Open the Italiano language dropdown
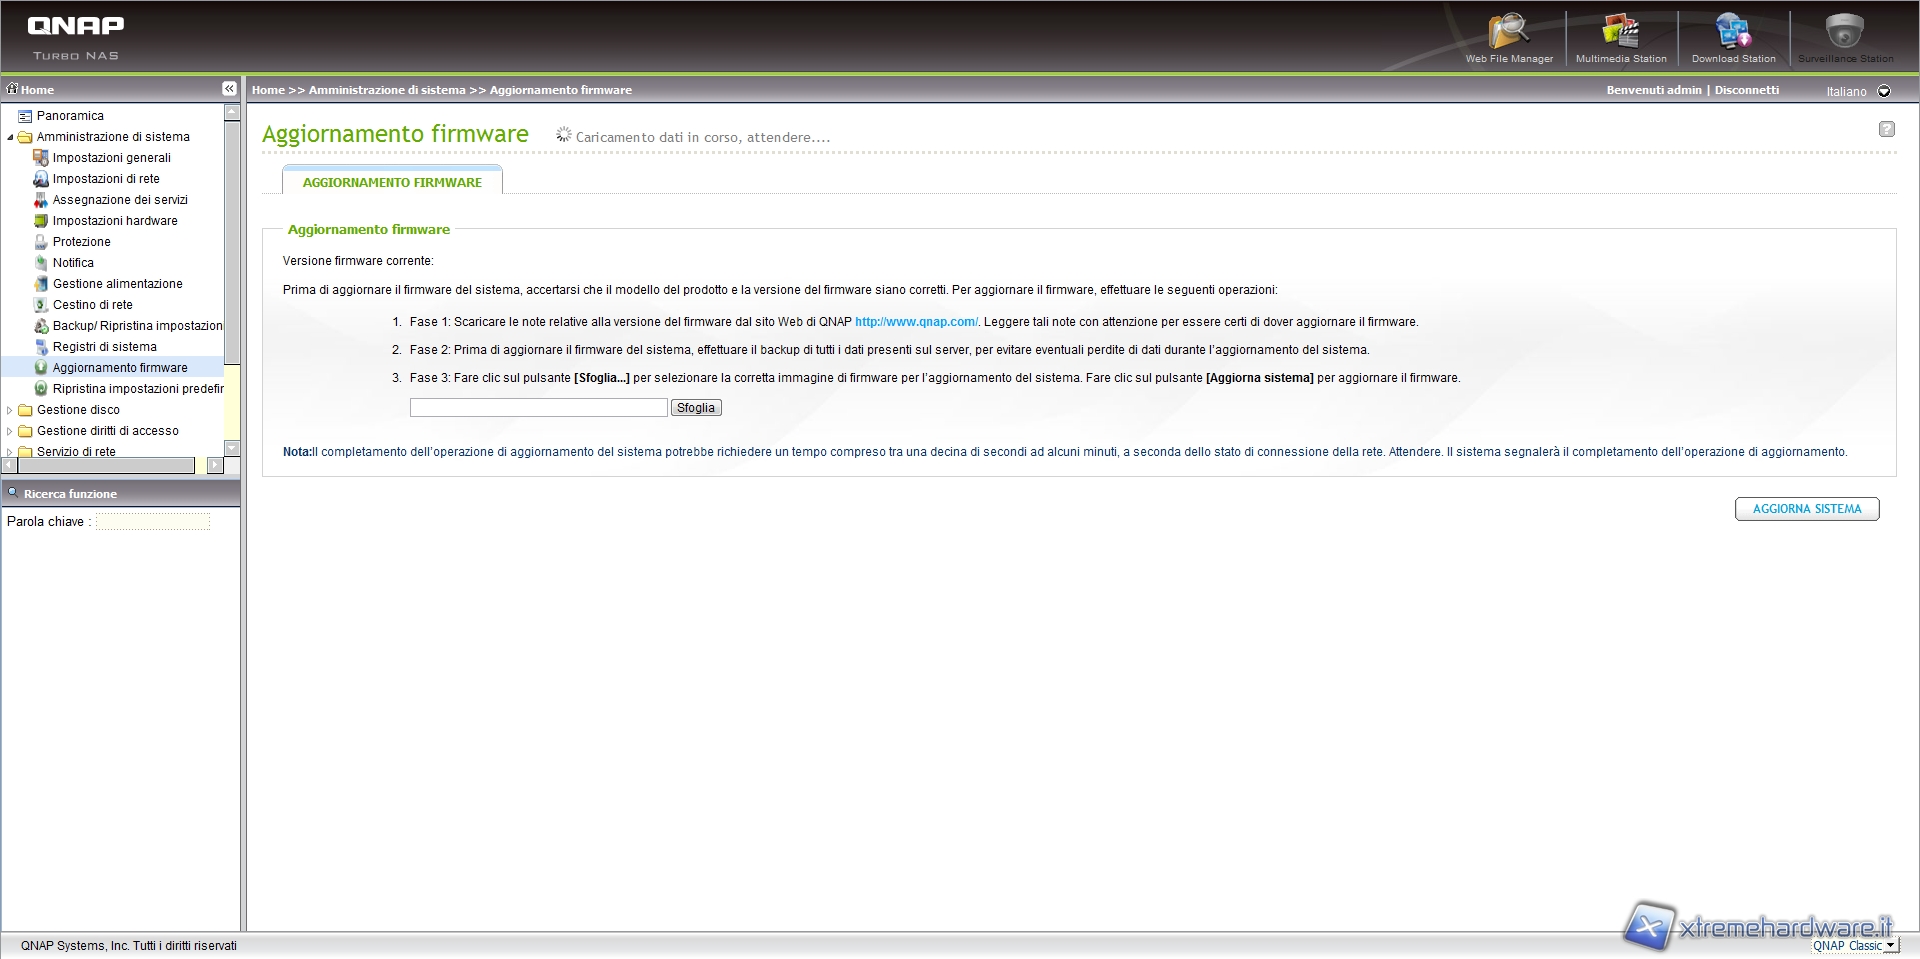1920x959 pixels. 1884,91
